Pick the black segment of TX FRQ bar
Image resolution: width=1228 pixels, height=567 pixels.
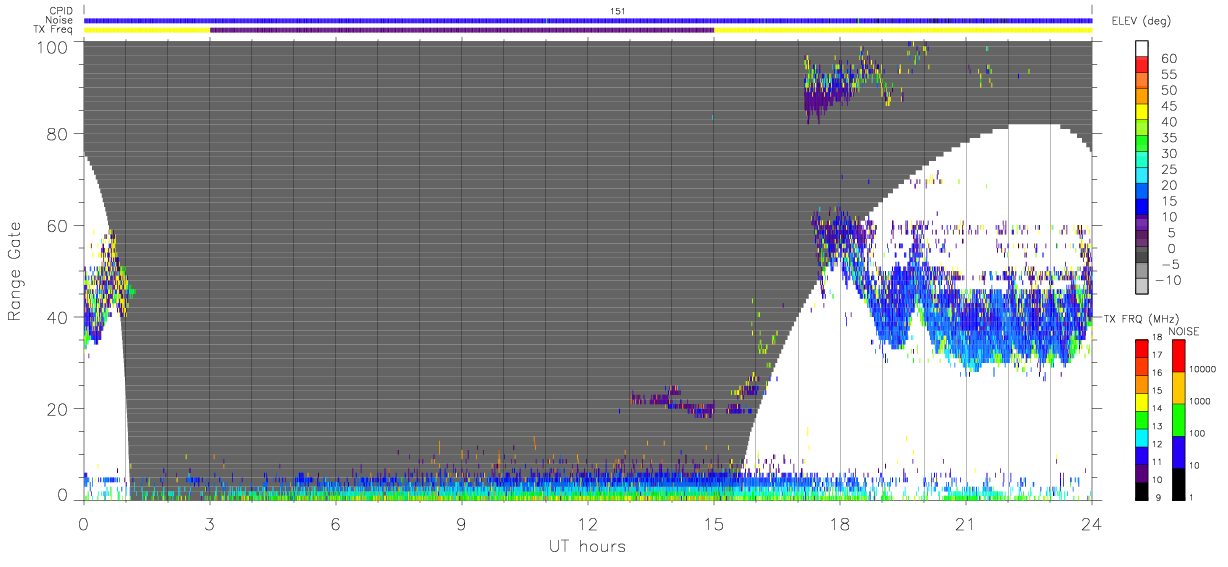(x=1140, y=490)
